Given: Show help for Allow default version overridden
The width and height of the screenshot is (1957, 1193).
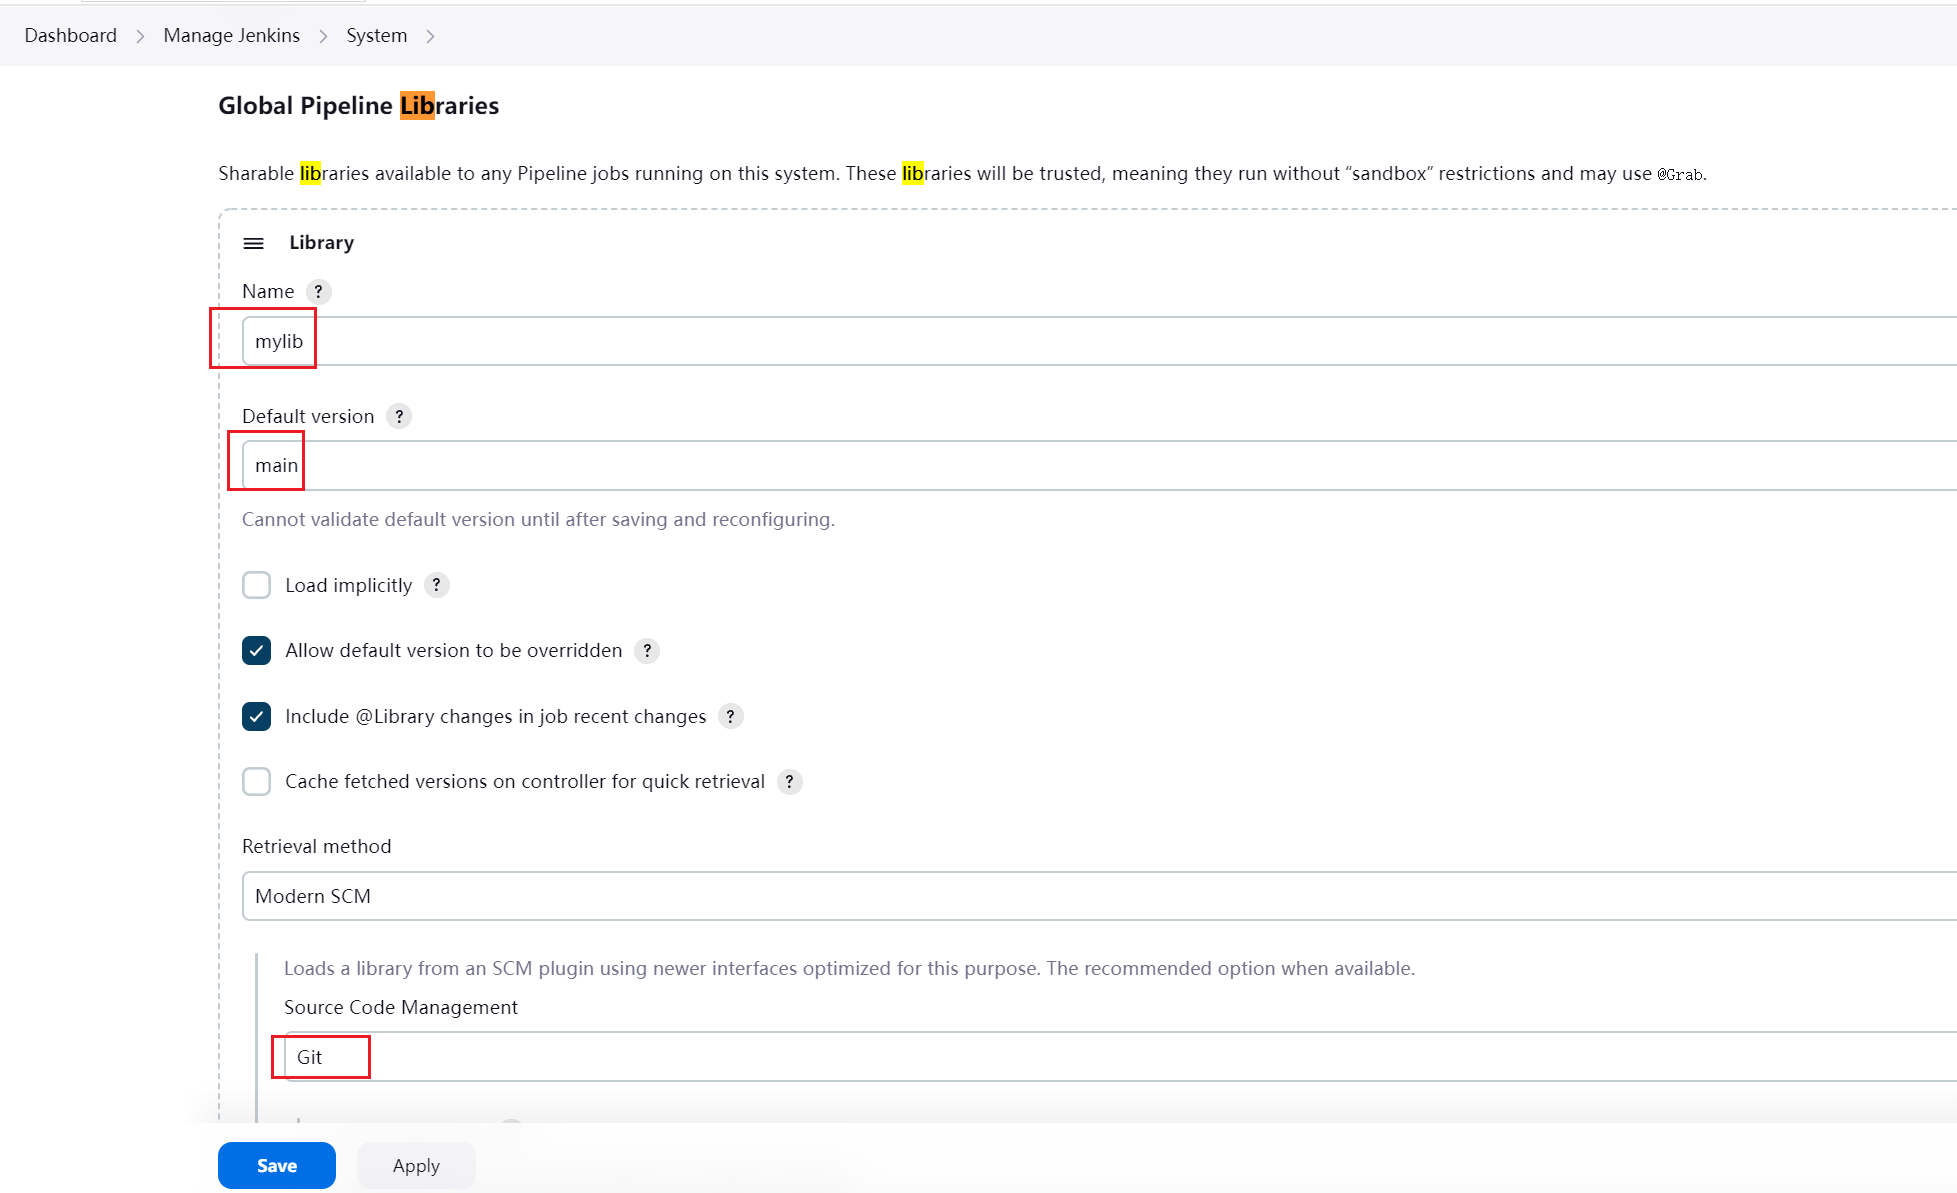Looking at the screenshot, I should click(x=647, y=651).
